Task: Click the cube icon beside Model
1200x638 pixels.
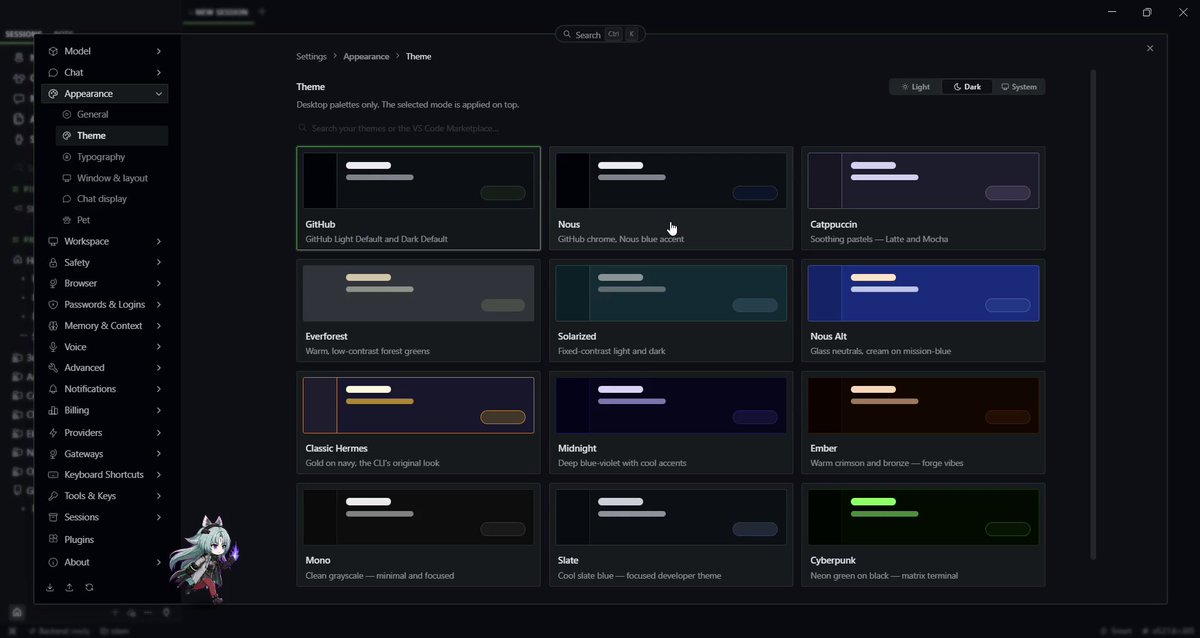Action: (53, 51)
